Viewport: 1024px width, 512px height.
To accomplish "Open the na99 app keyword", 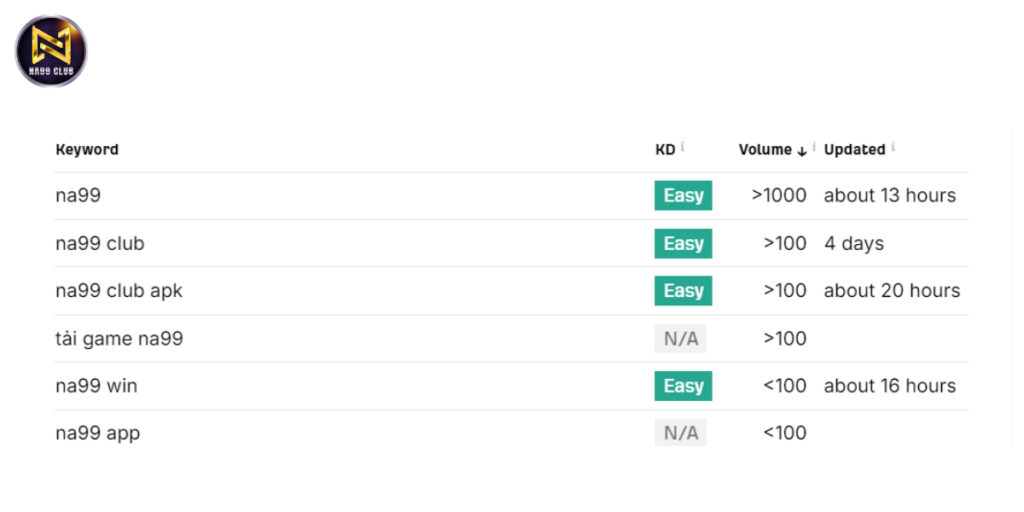I will coord(97,434).
